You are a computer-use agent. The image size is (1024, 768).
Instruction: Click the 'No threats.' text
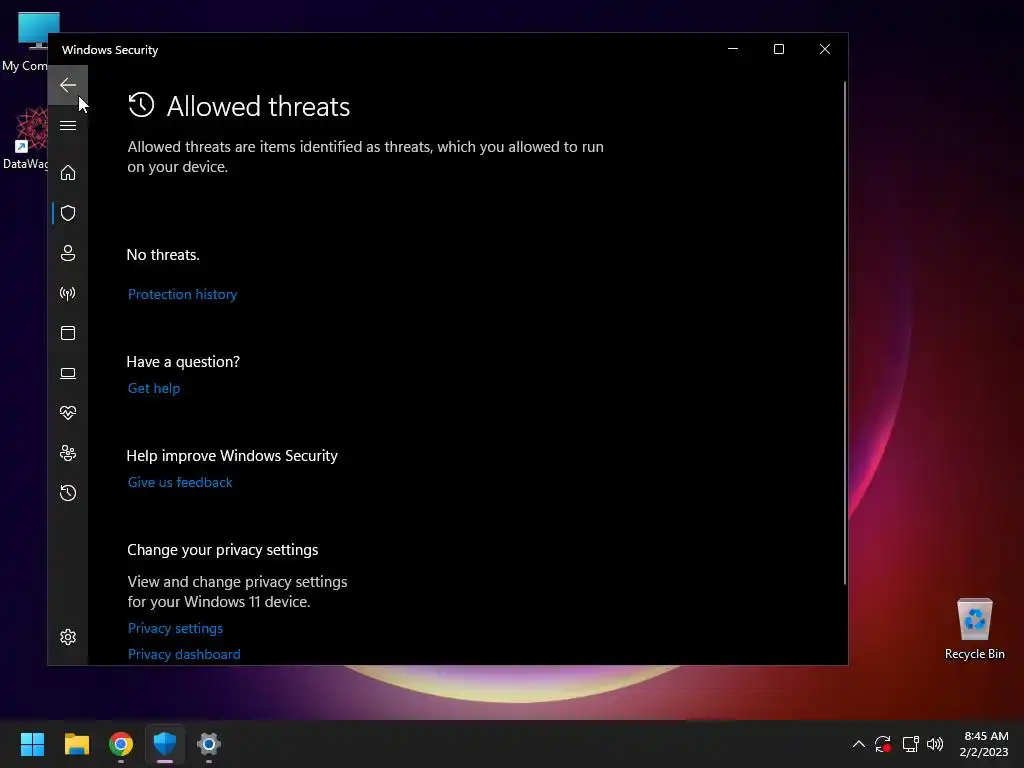(x=163, y=255)
